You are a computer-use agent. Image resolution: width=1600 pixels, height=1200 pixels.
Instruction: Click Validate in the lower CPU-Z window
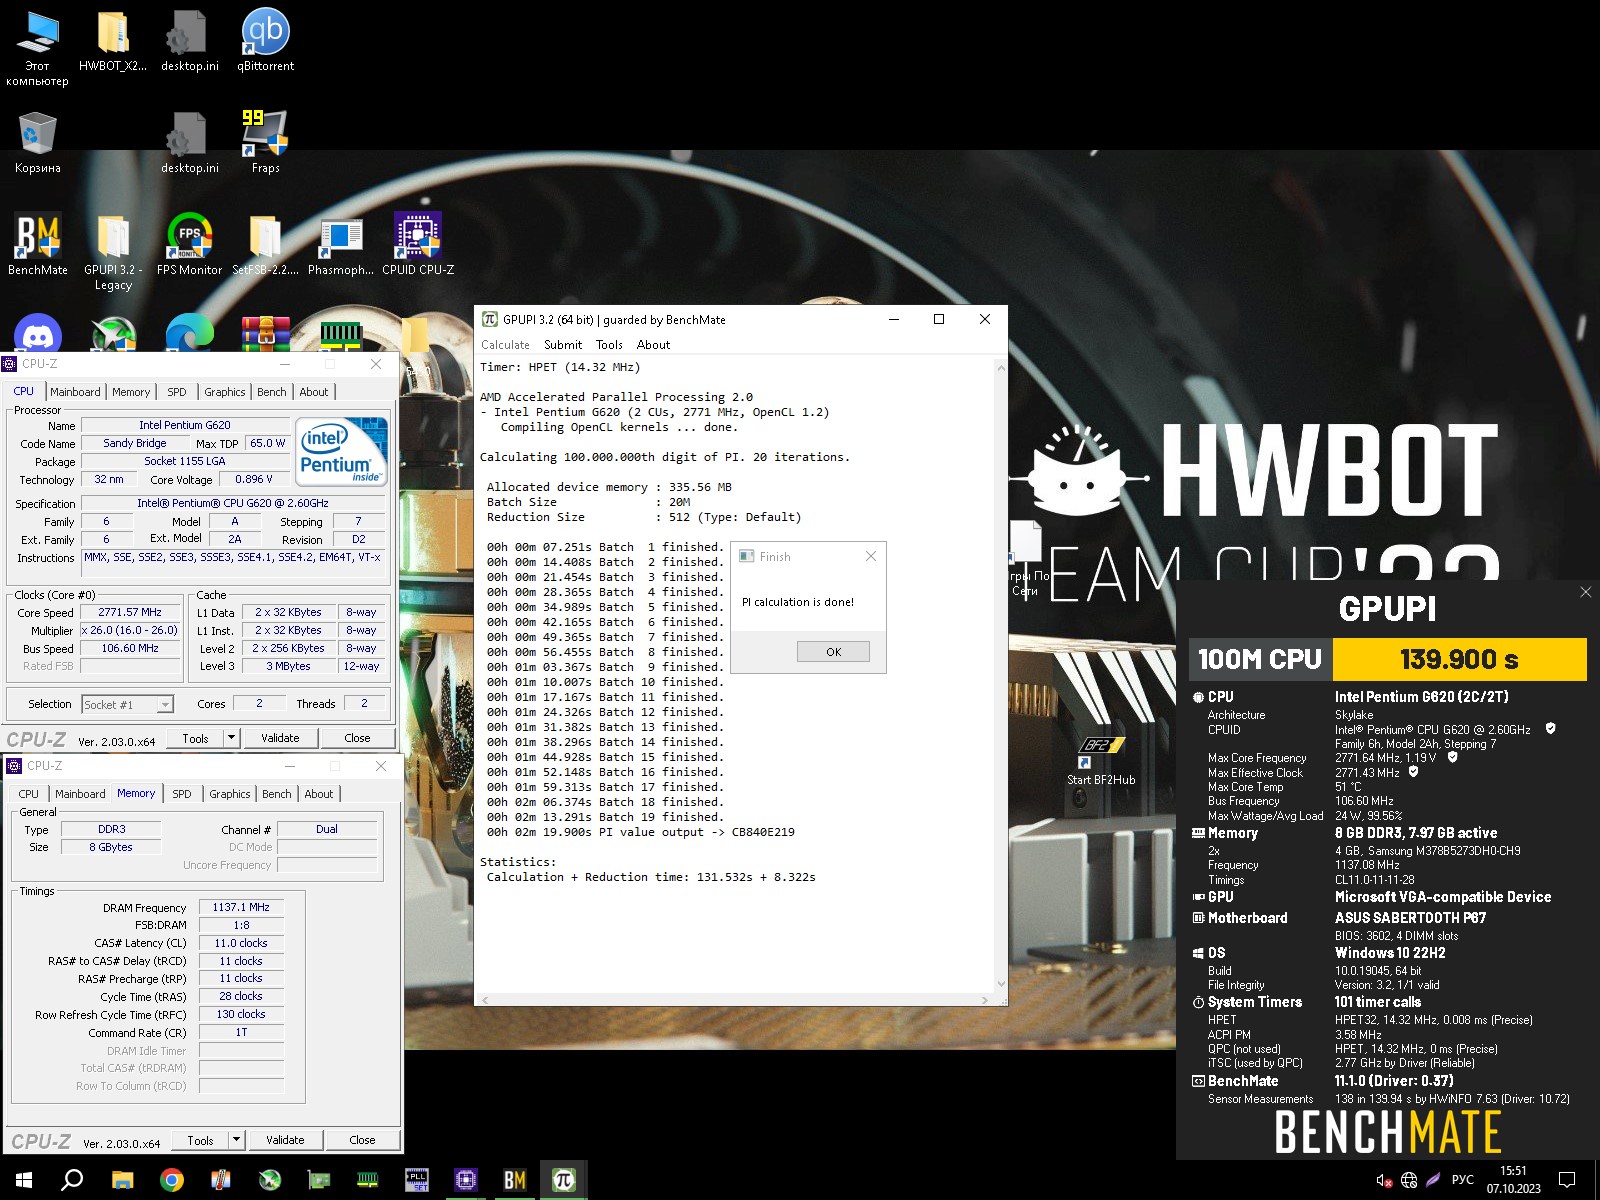285,1140
